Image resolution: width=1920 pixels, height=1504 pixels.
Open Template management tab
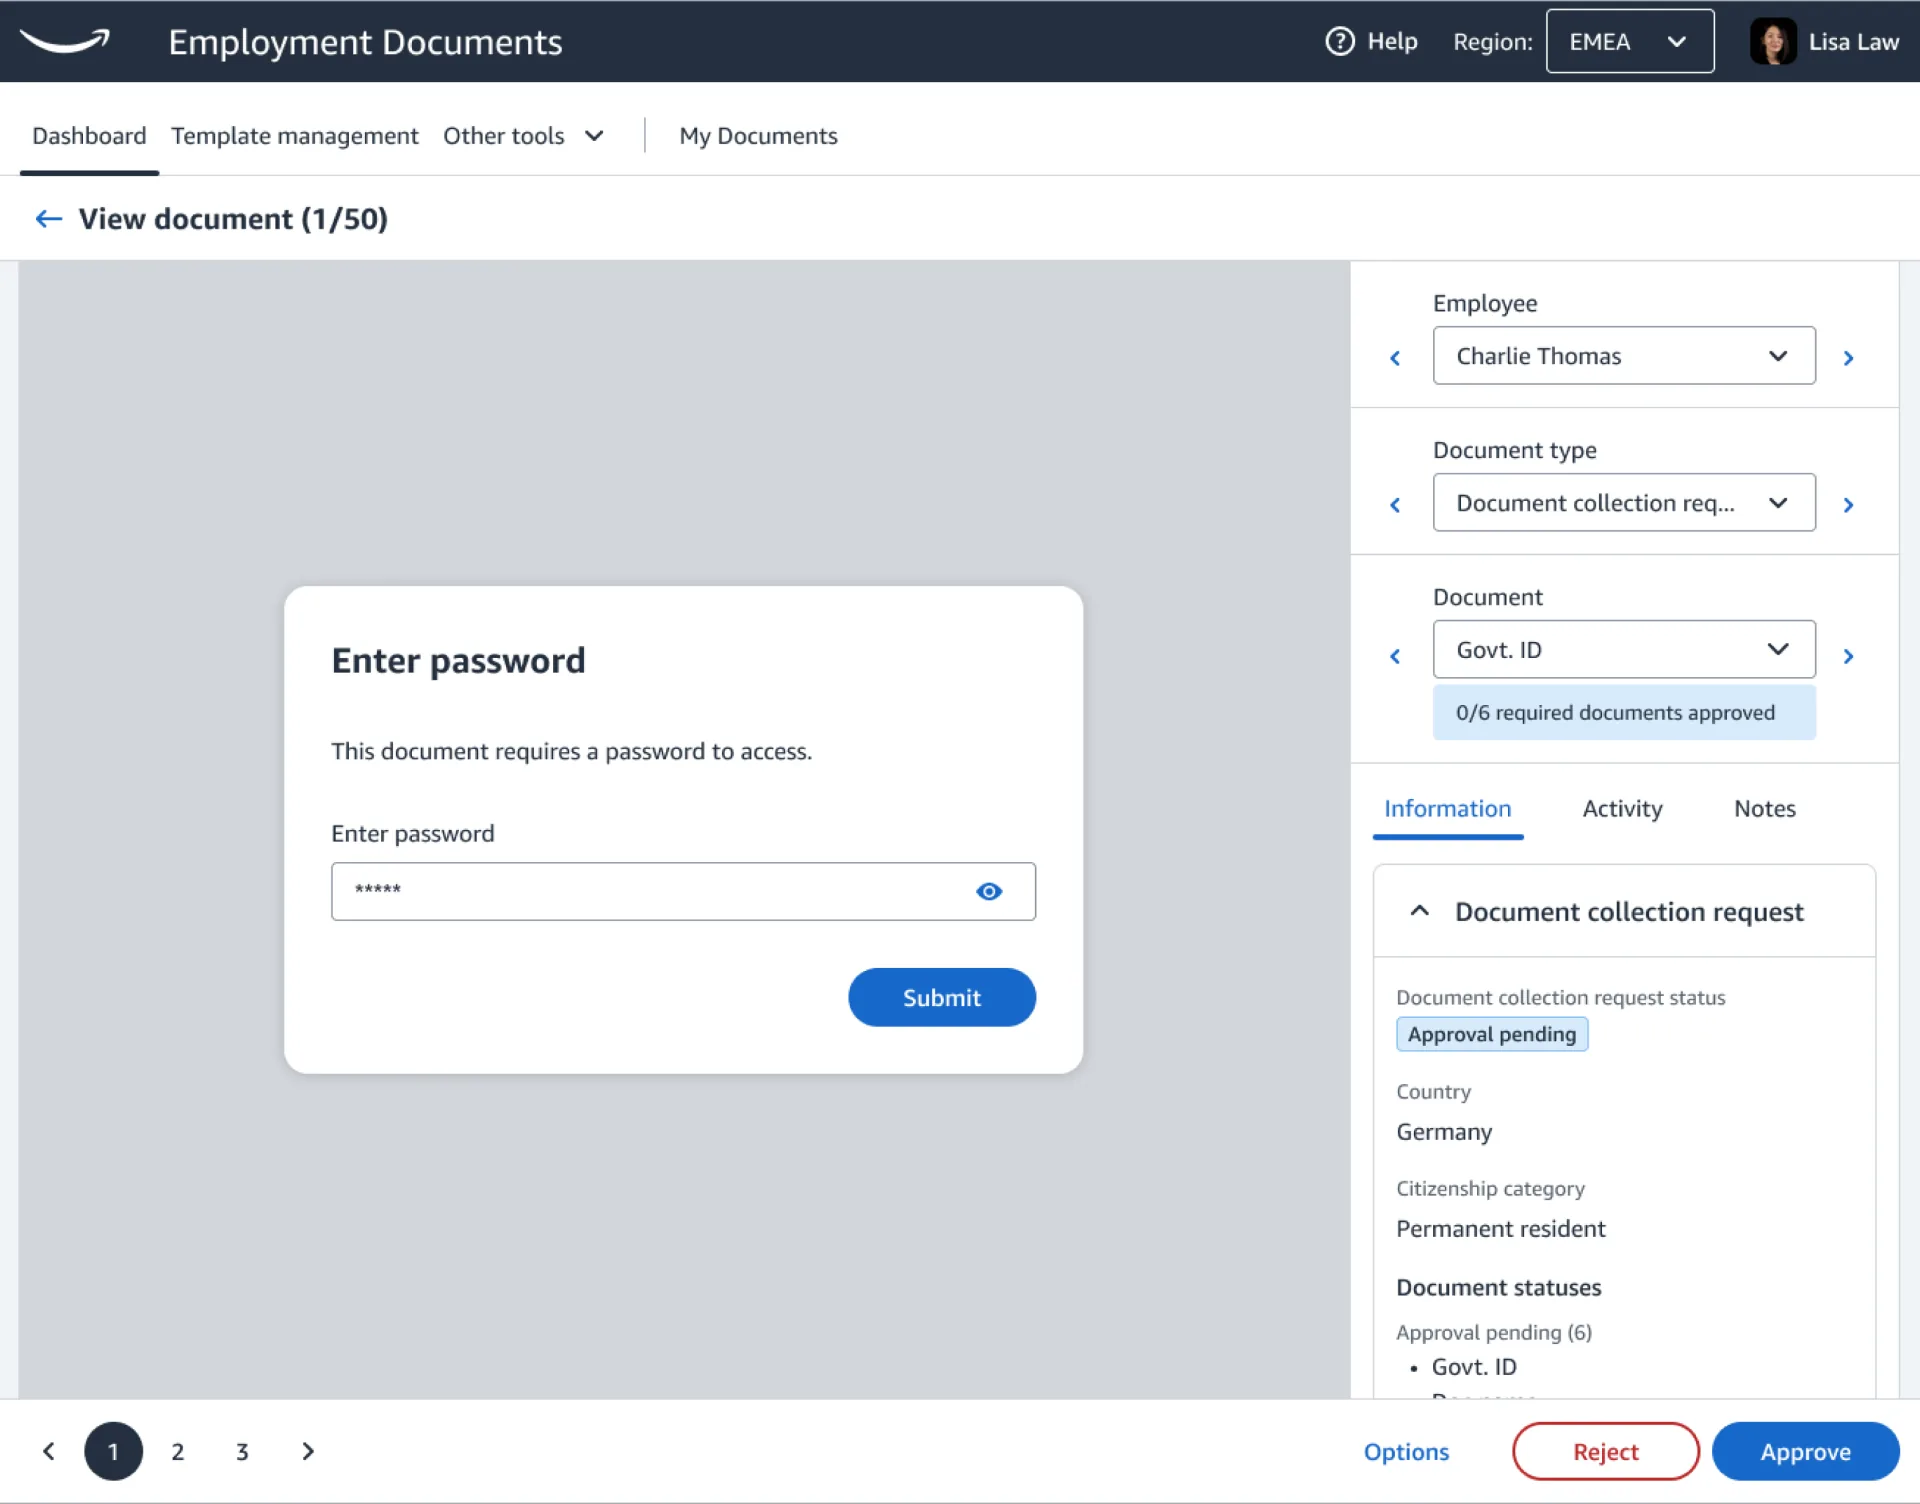(294, 135)
